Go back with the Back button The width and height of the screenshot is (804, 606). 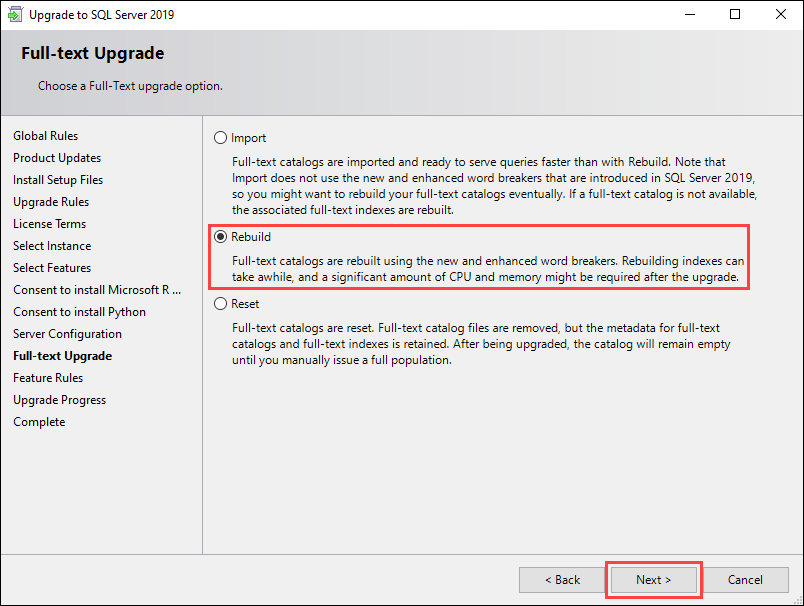[562, 580]
